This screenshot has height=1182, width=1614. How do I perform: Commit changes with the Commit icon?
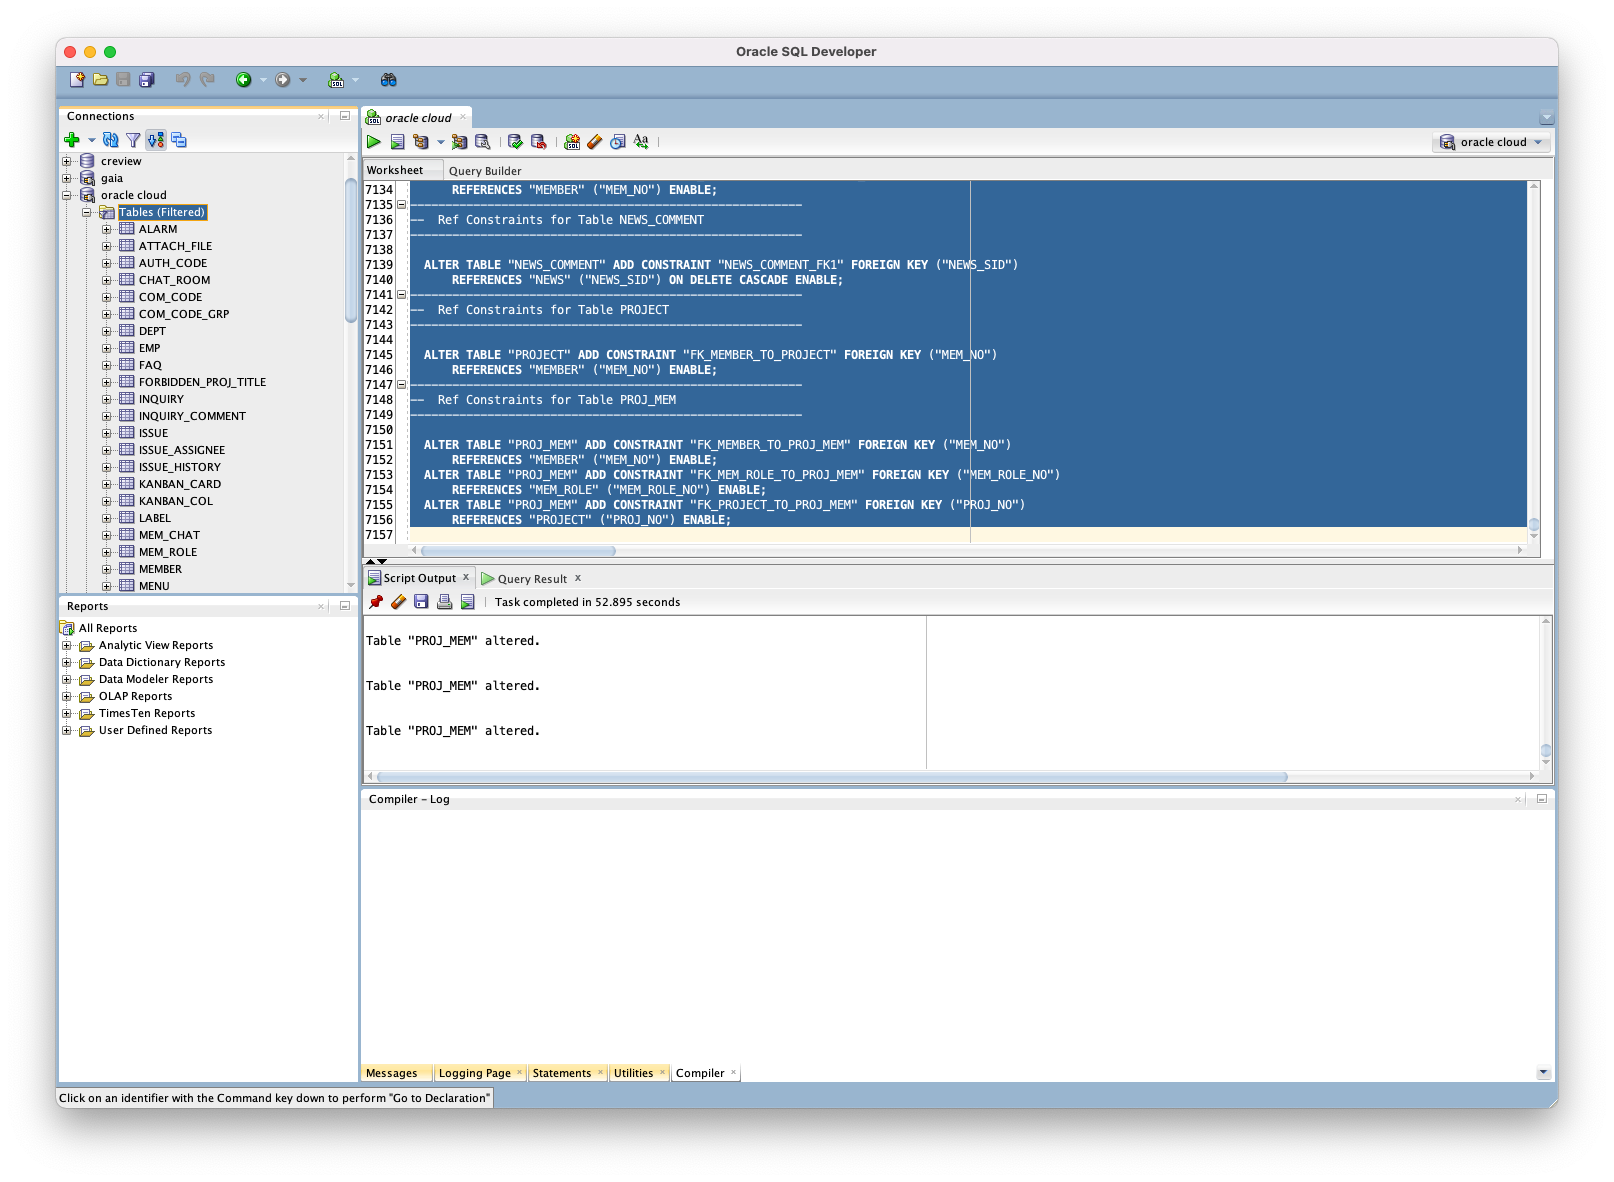coord(515,142)
